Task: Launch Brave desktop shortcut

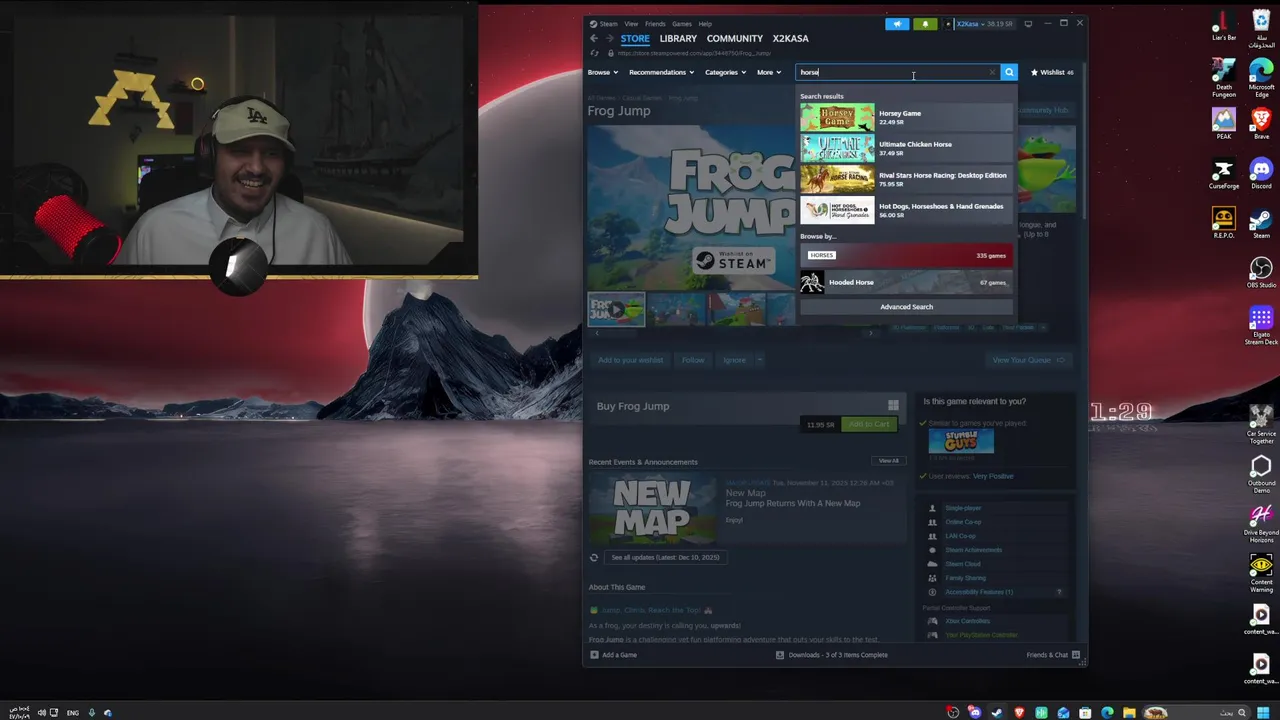Action: pyautogui.click(x=1261, y=124)
